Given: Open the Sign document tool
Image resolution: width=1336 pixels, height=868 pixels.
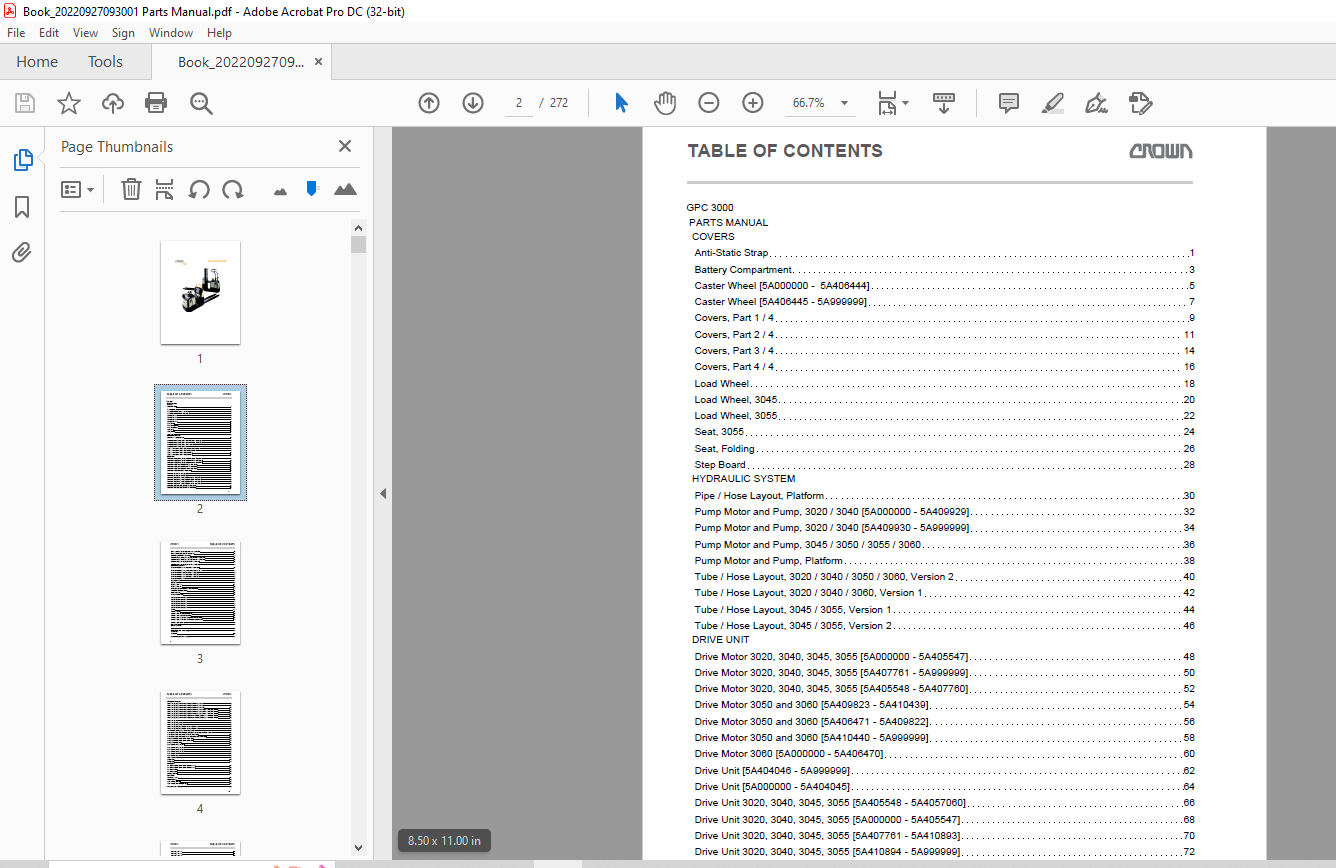Looking at the screenshot, I should (1096, 103).
